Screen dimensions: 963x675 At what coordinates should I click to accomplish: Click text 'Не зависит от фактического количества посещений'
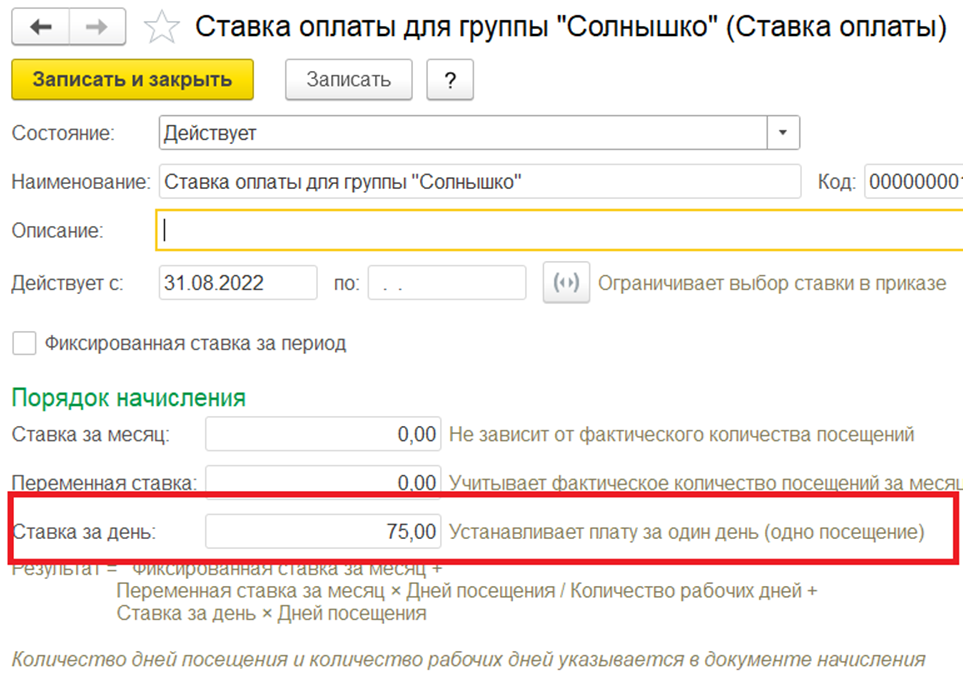(x=682, y=434)
